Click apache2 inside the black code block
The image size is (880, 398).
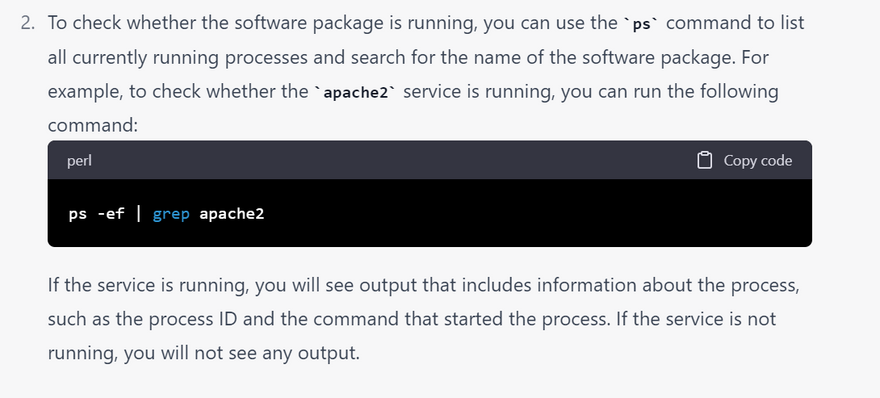click(x=232, y=214)
